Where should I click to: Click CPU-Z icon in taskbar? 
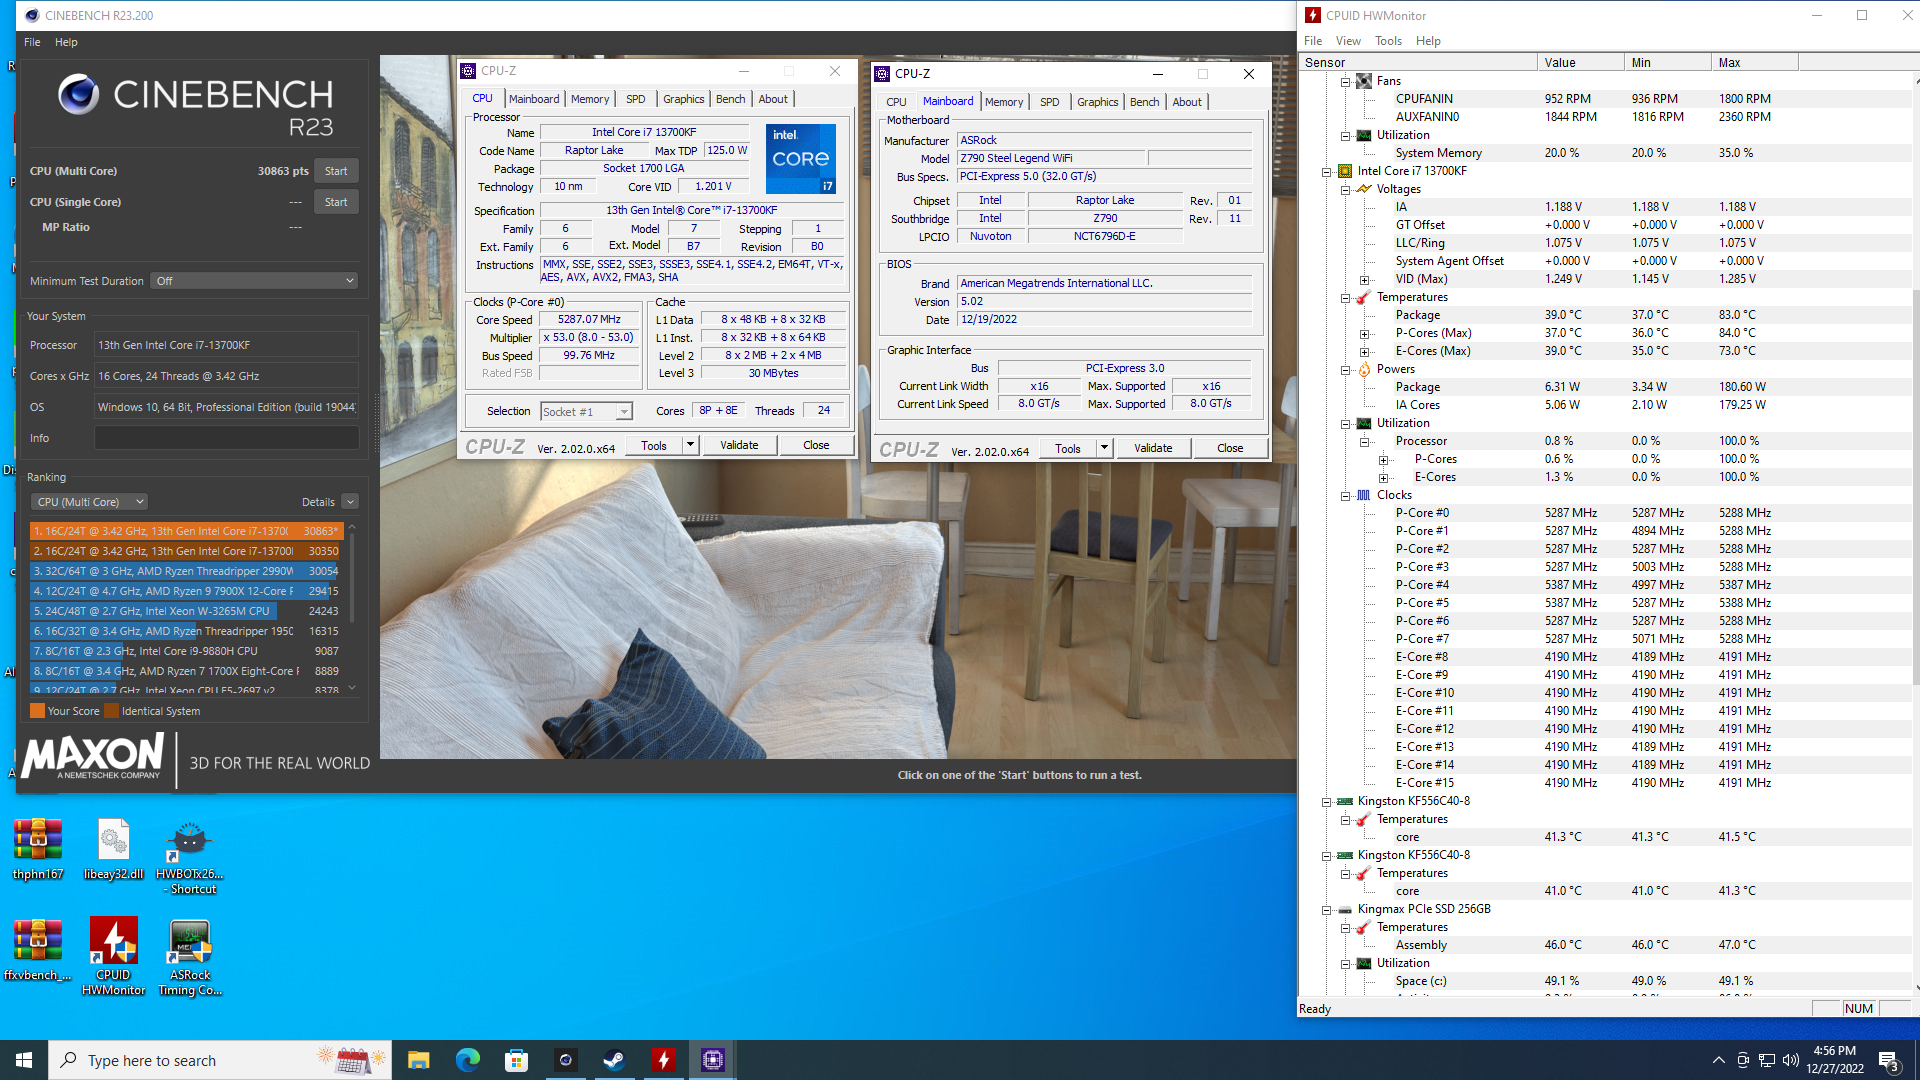tap(712, 1060)
